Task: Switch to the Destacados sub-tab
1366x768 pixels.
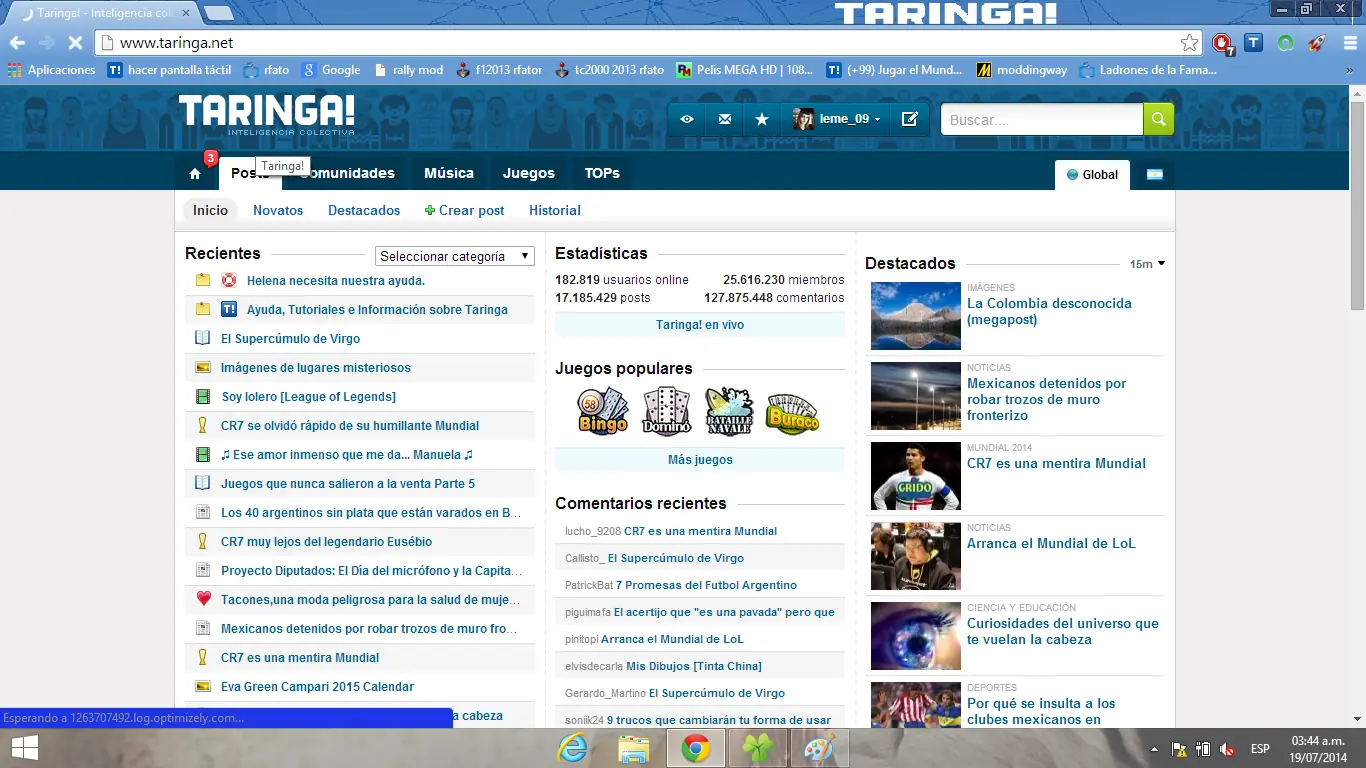Action: [x=364, y=210]
